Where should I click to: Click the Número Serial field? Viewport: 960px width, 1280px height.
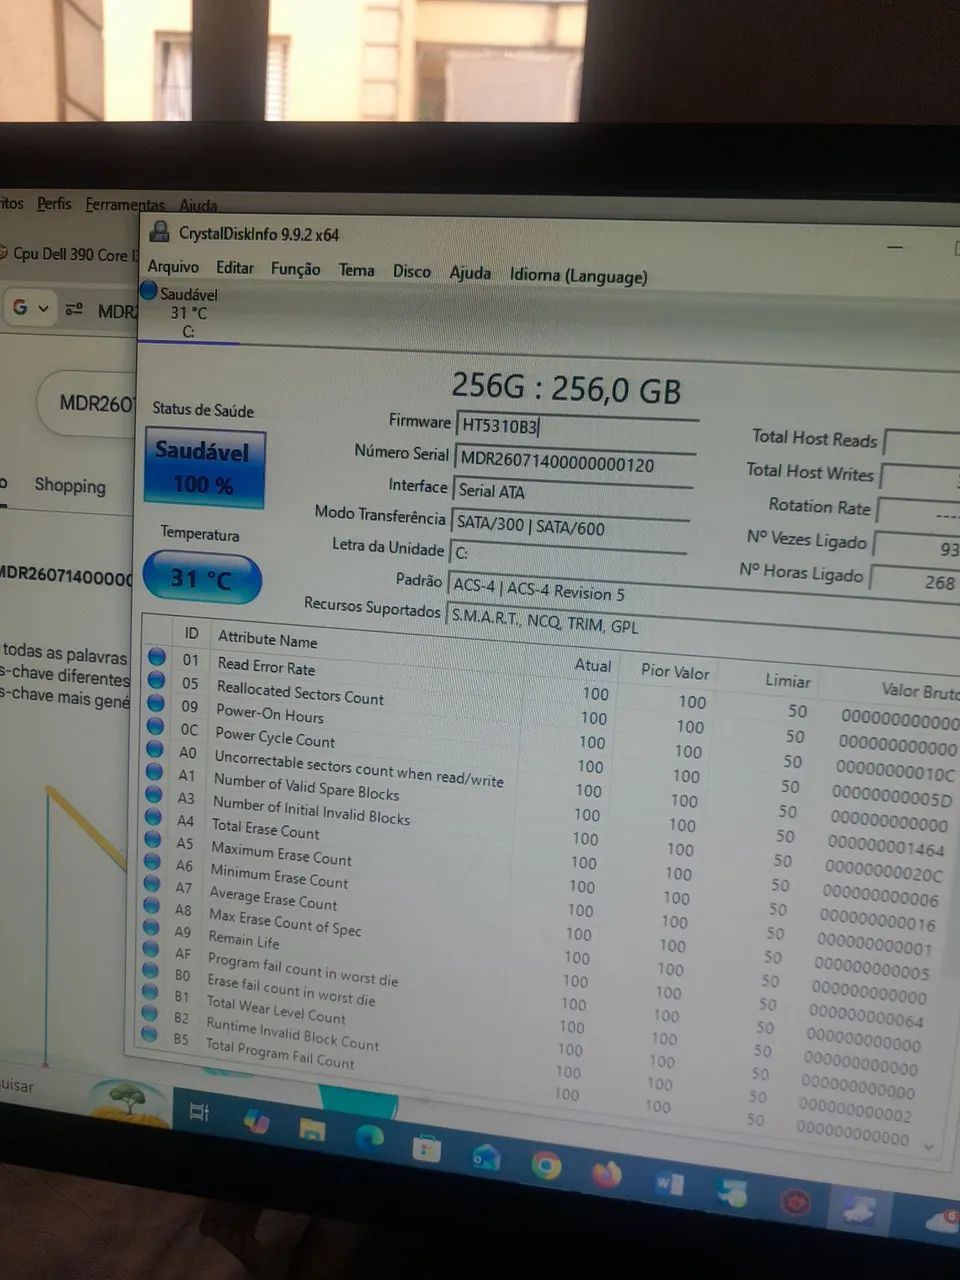(x=575, y=463)
